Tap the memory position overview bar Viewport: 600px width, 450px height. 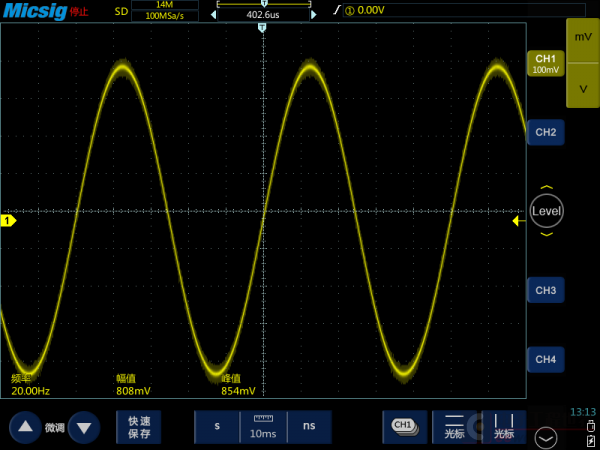[264, 4]
